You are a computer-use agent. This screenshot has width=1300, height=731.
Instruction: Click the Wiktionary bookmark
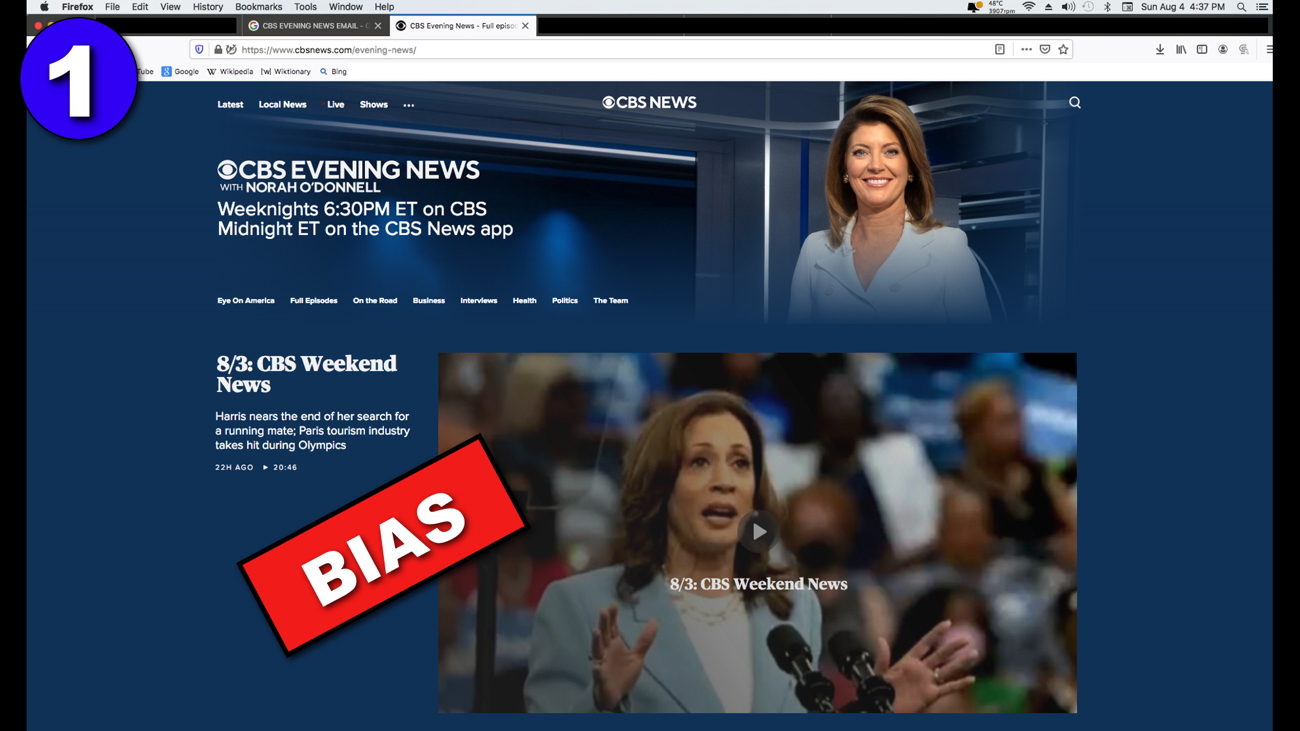285,72
